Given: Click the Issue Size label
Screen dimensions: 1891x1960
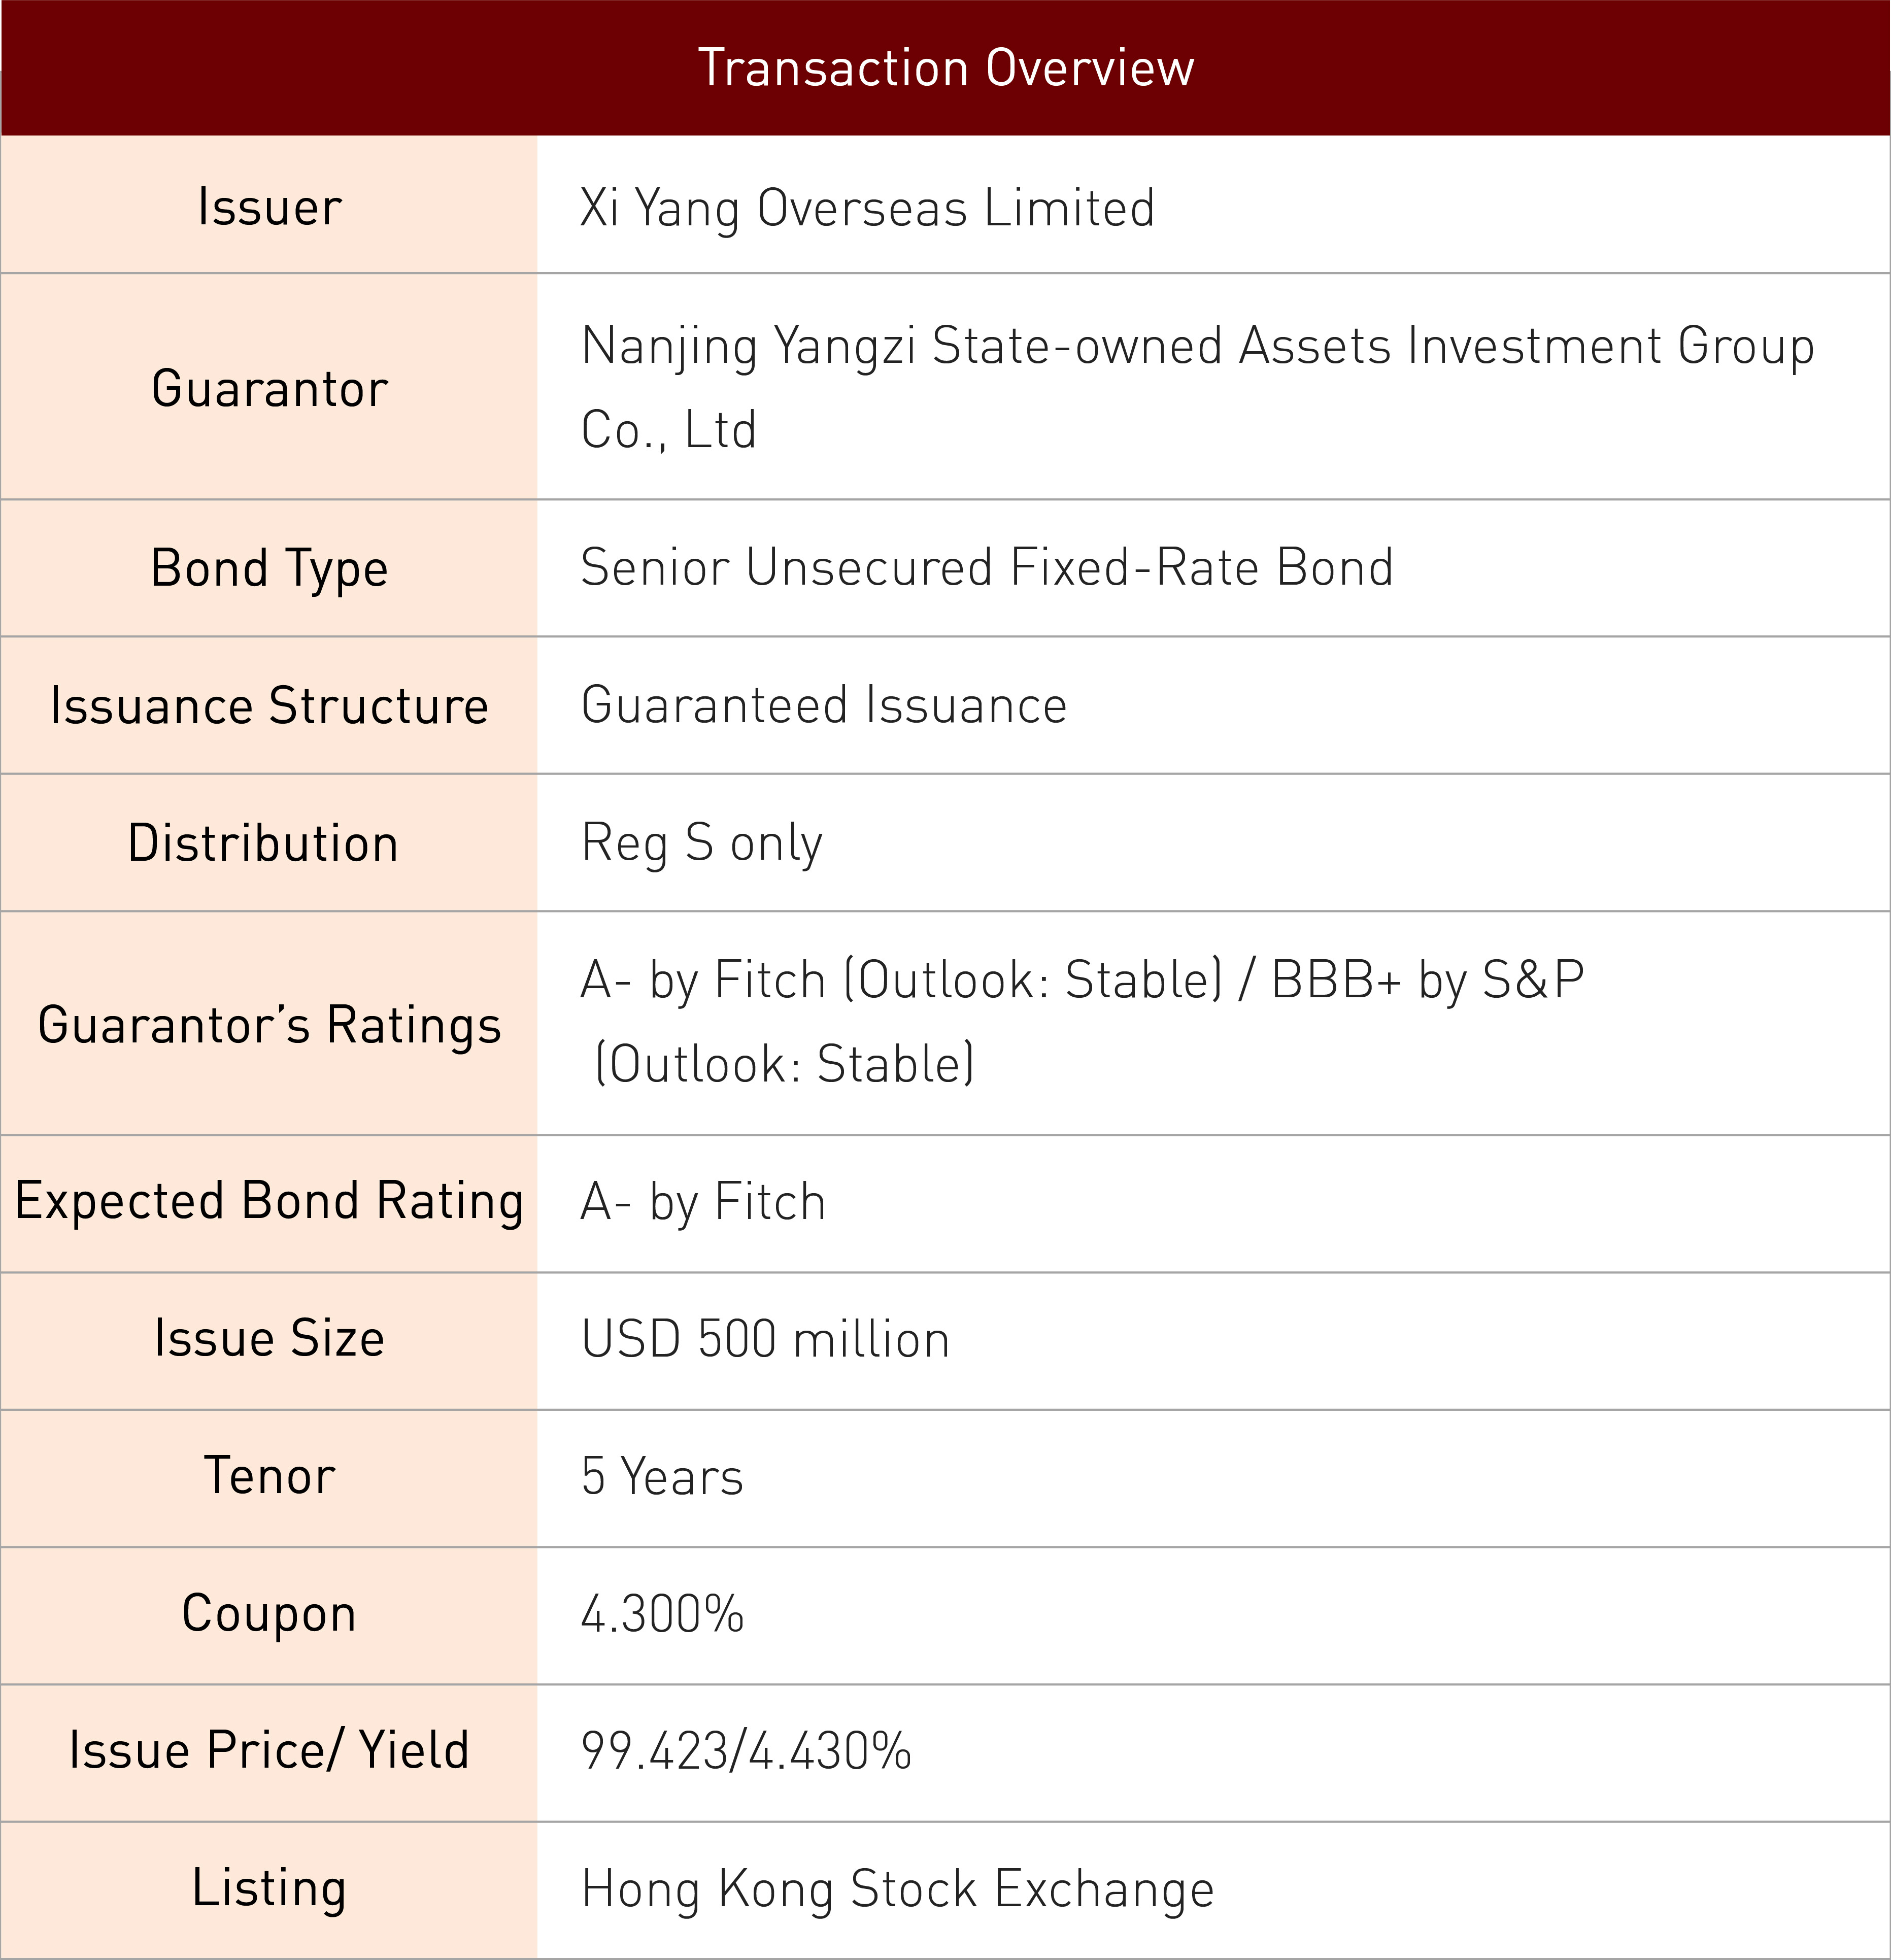Looking at the screenshot, I should [x=269, y=1338].
